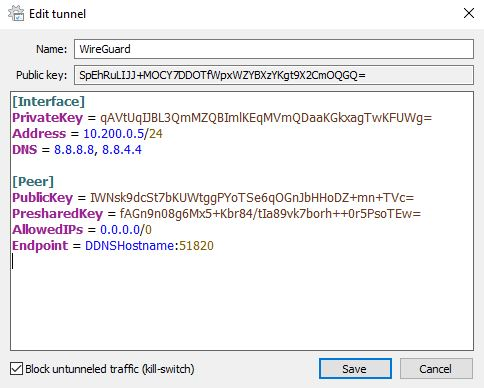Click the Cancel button
The width and height of the screenshot is (484, 388).
[436, 369]
